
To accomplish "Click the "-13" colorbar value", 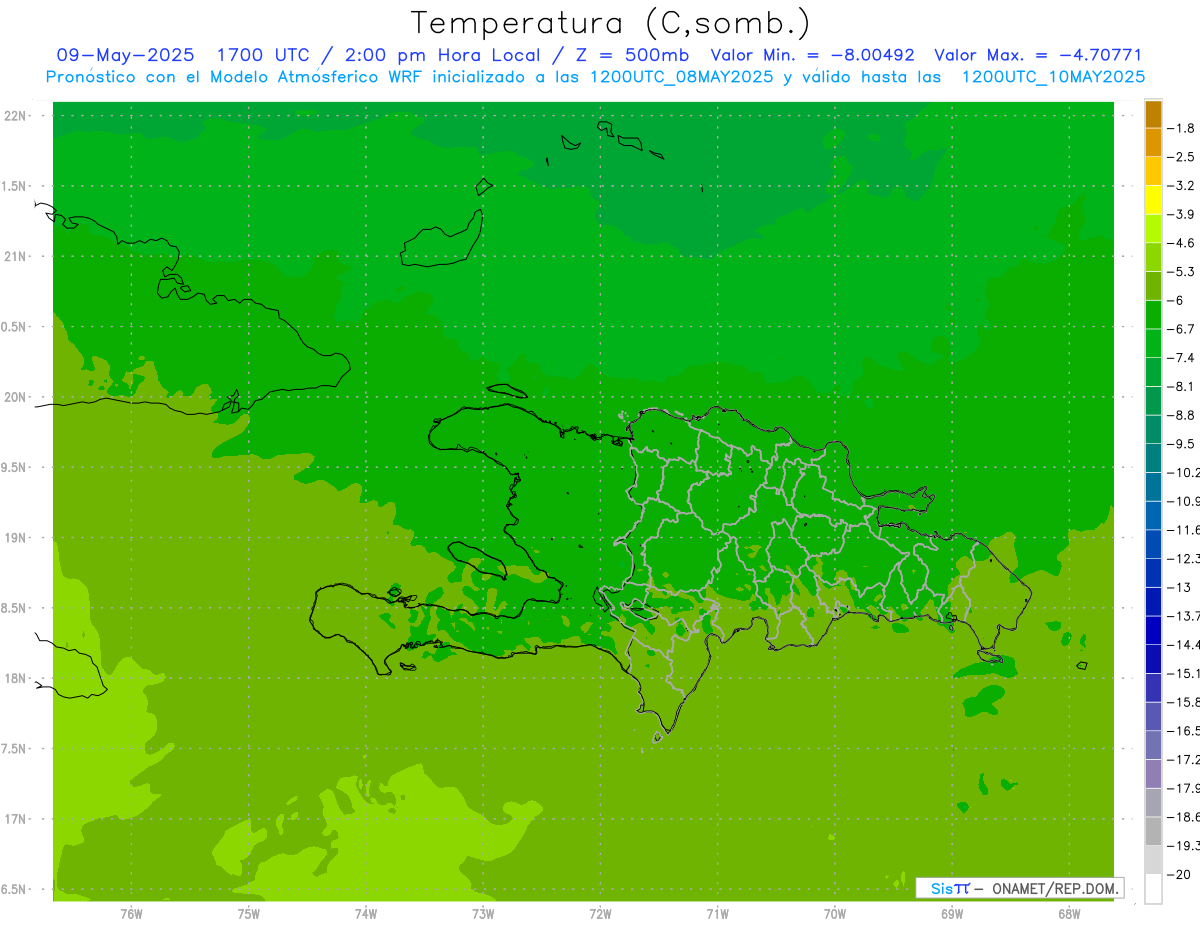I will 1179,587.
